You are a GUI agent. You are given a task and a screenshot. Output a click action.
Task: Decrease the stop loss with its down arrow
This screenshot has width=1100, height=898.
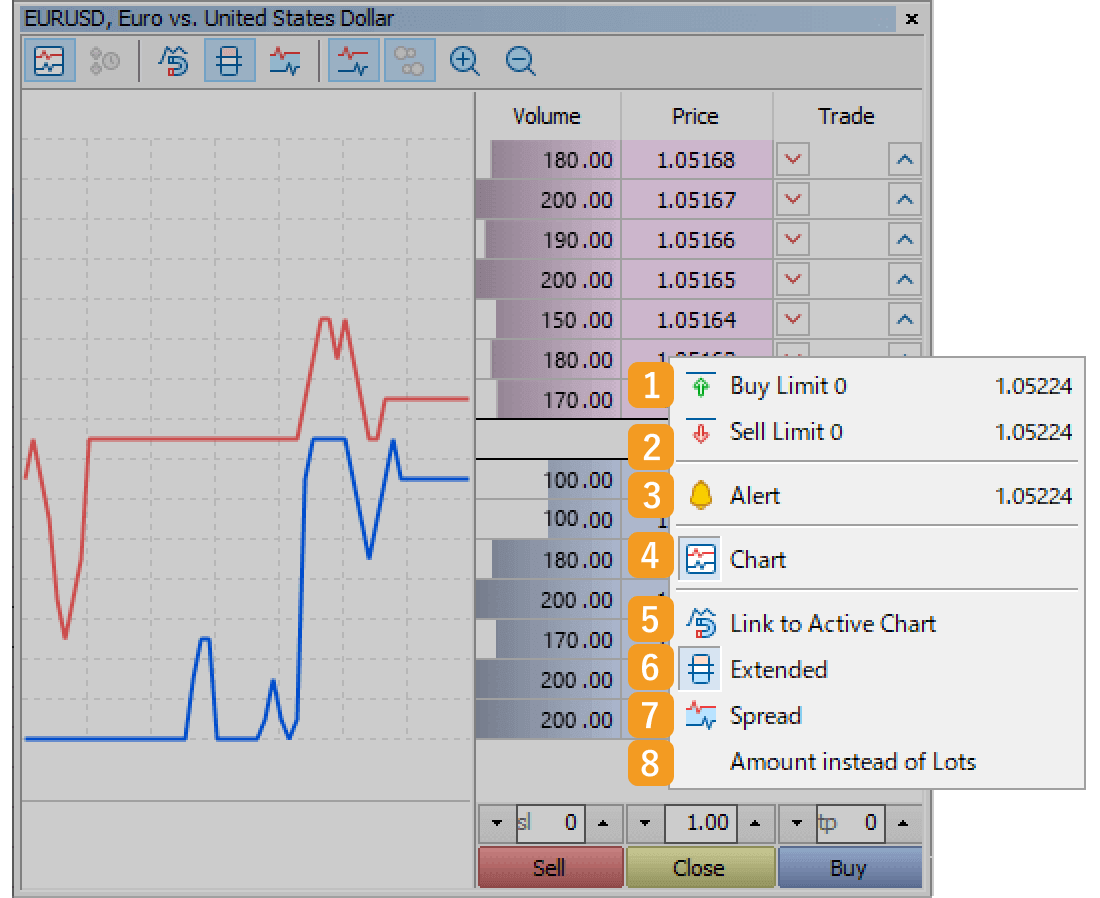point(495,823)
